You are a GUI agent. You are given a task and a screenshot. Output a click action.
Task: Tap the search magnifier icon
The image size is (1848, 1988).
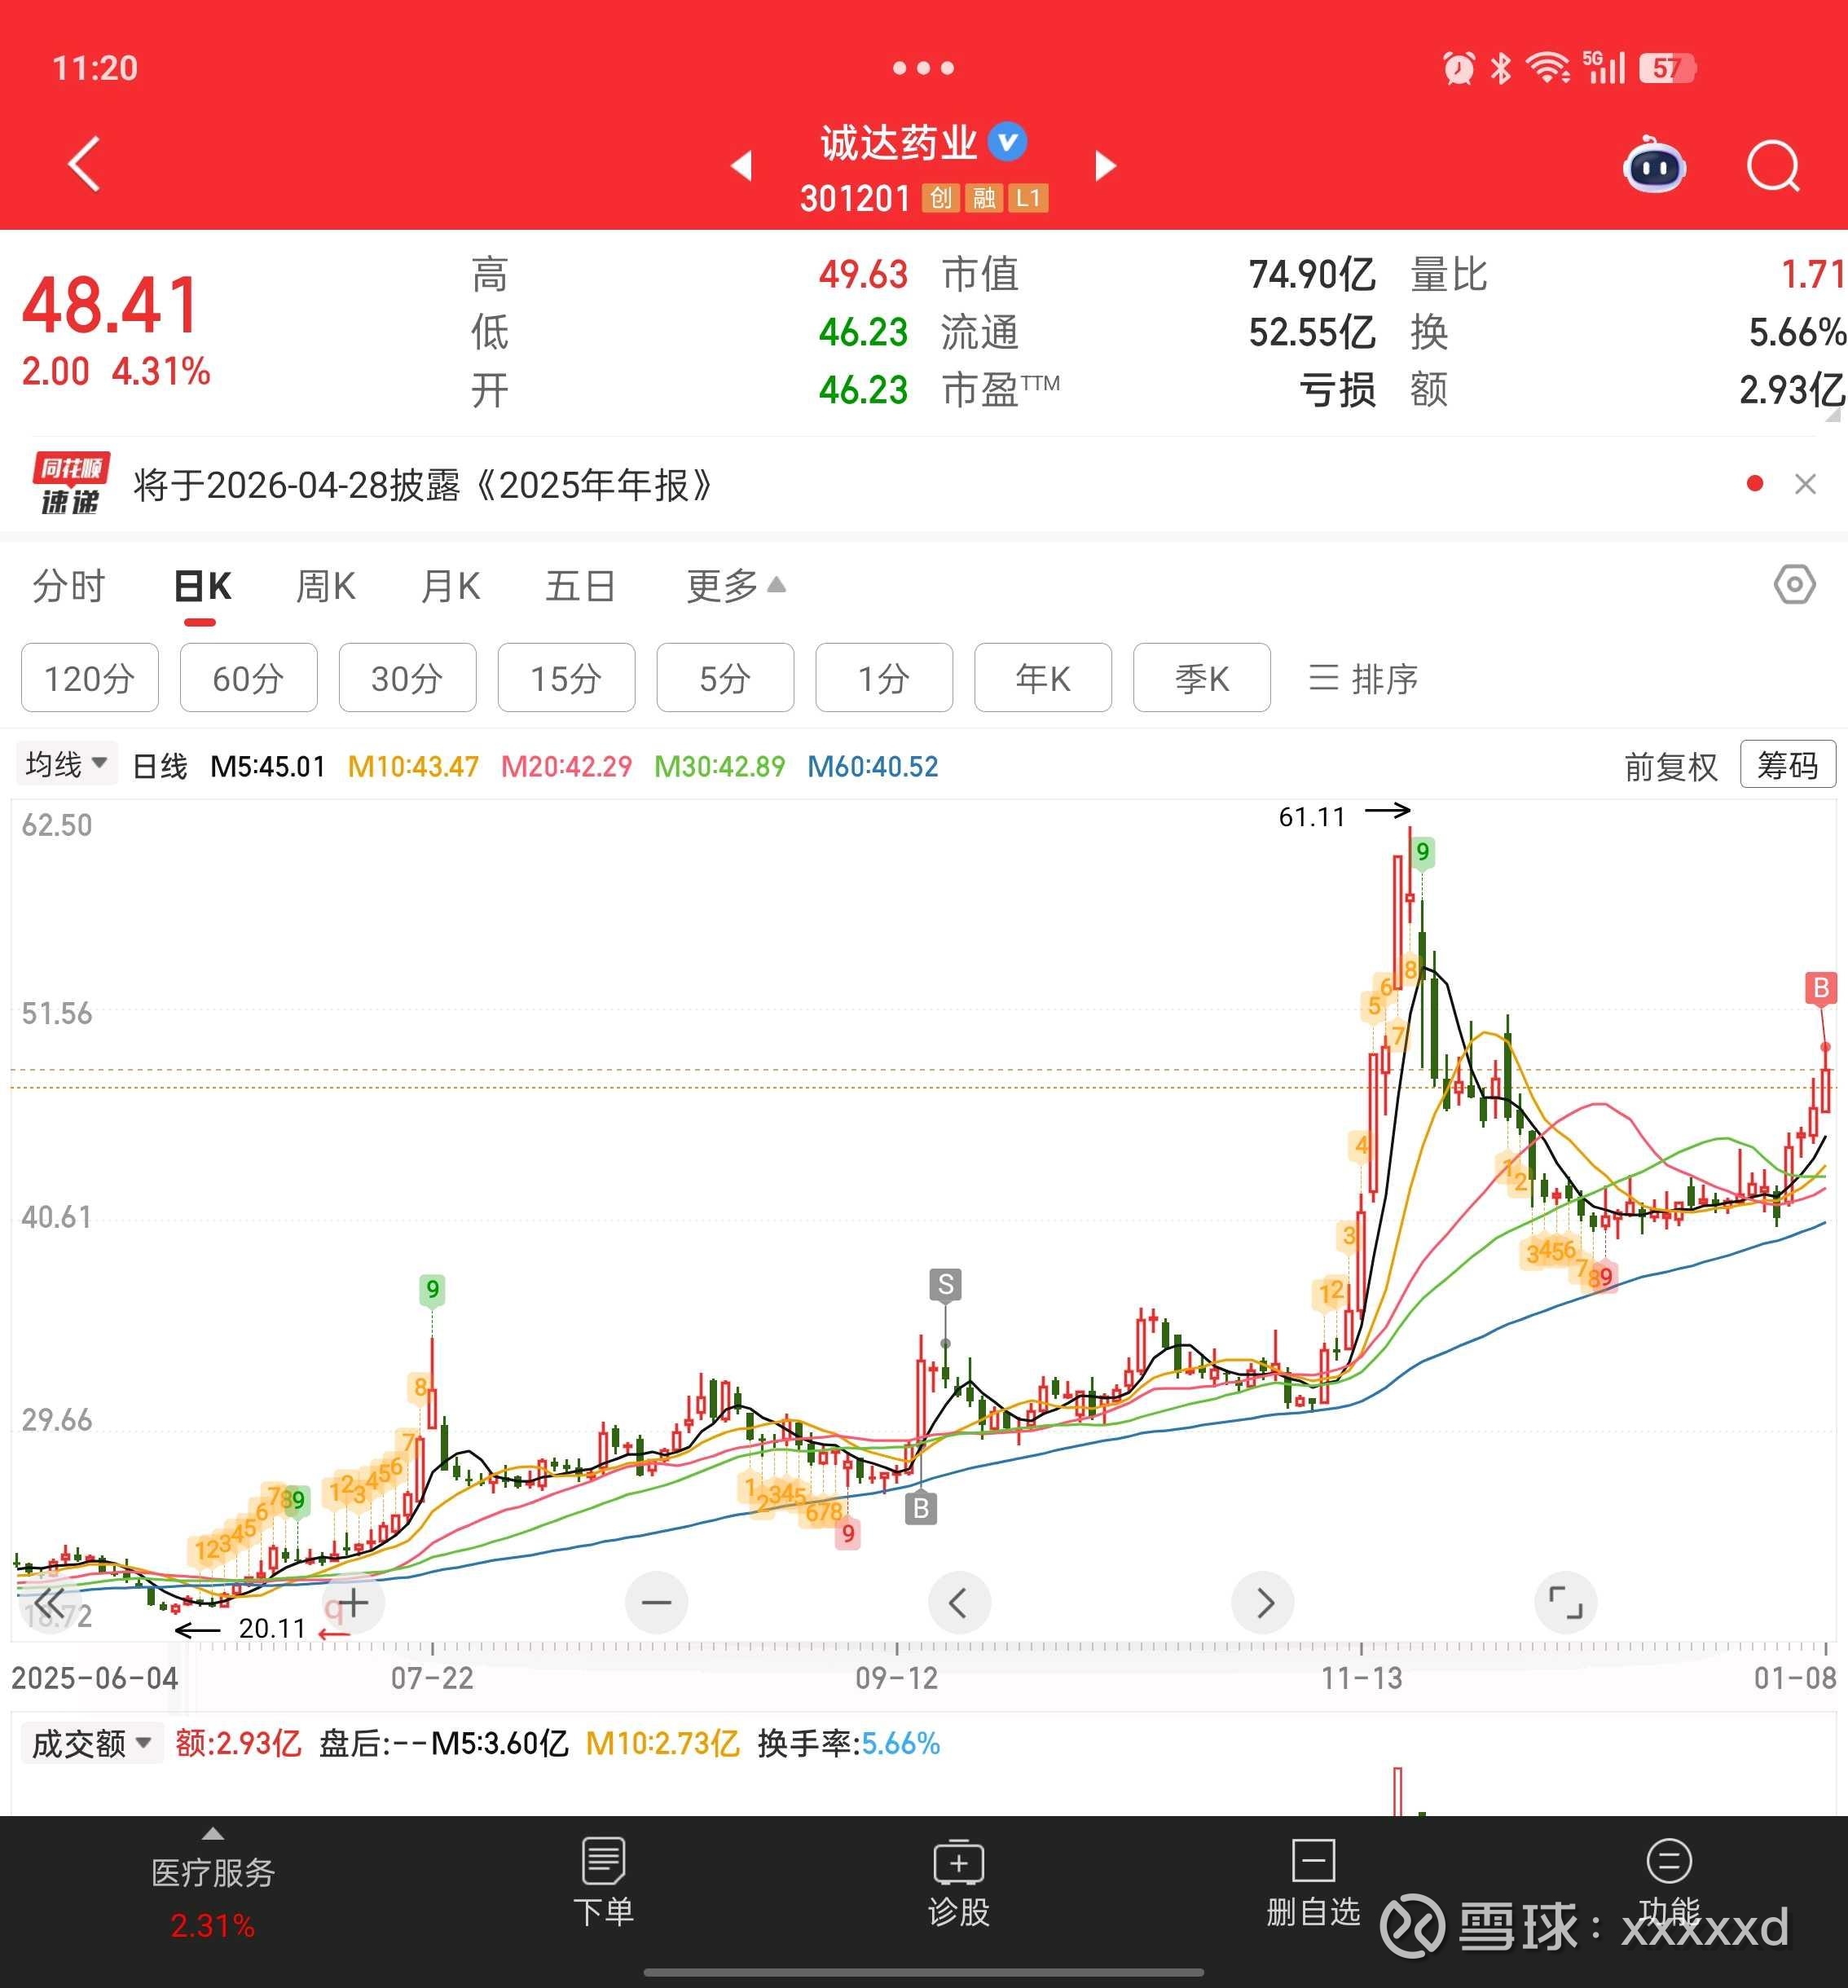1772,166
